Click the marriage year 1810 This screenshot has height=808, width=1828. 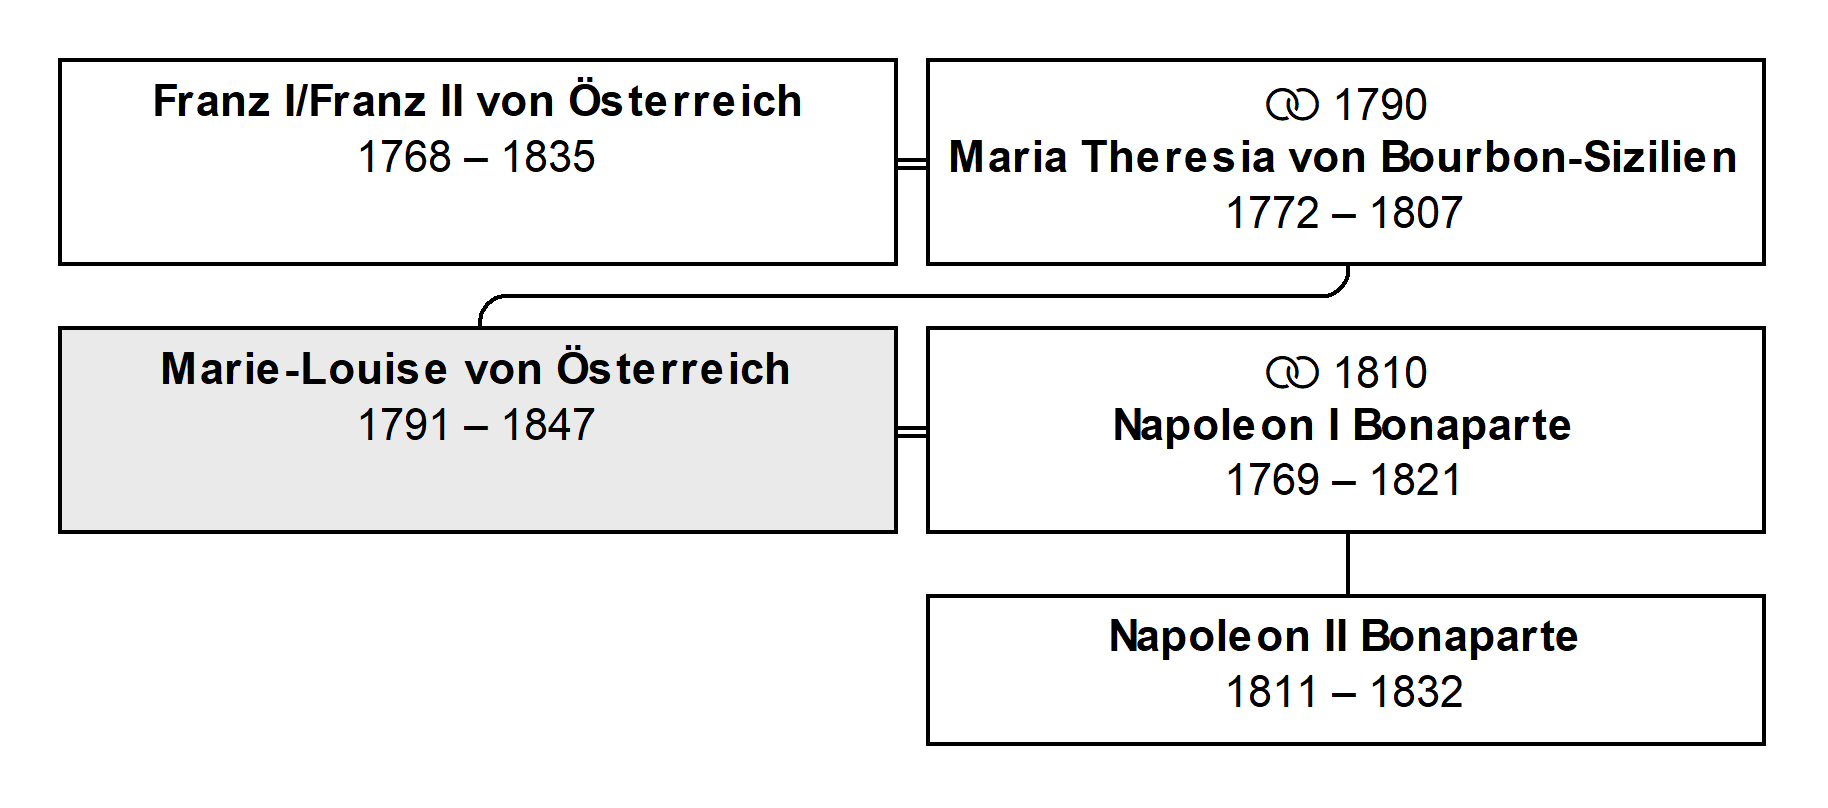[x=1380, y=373]
